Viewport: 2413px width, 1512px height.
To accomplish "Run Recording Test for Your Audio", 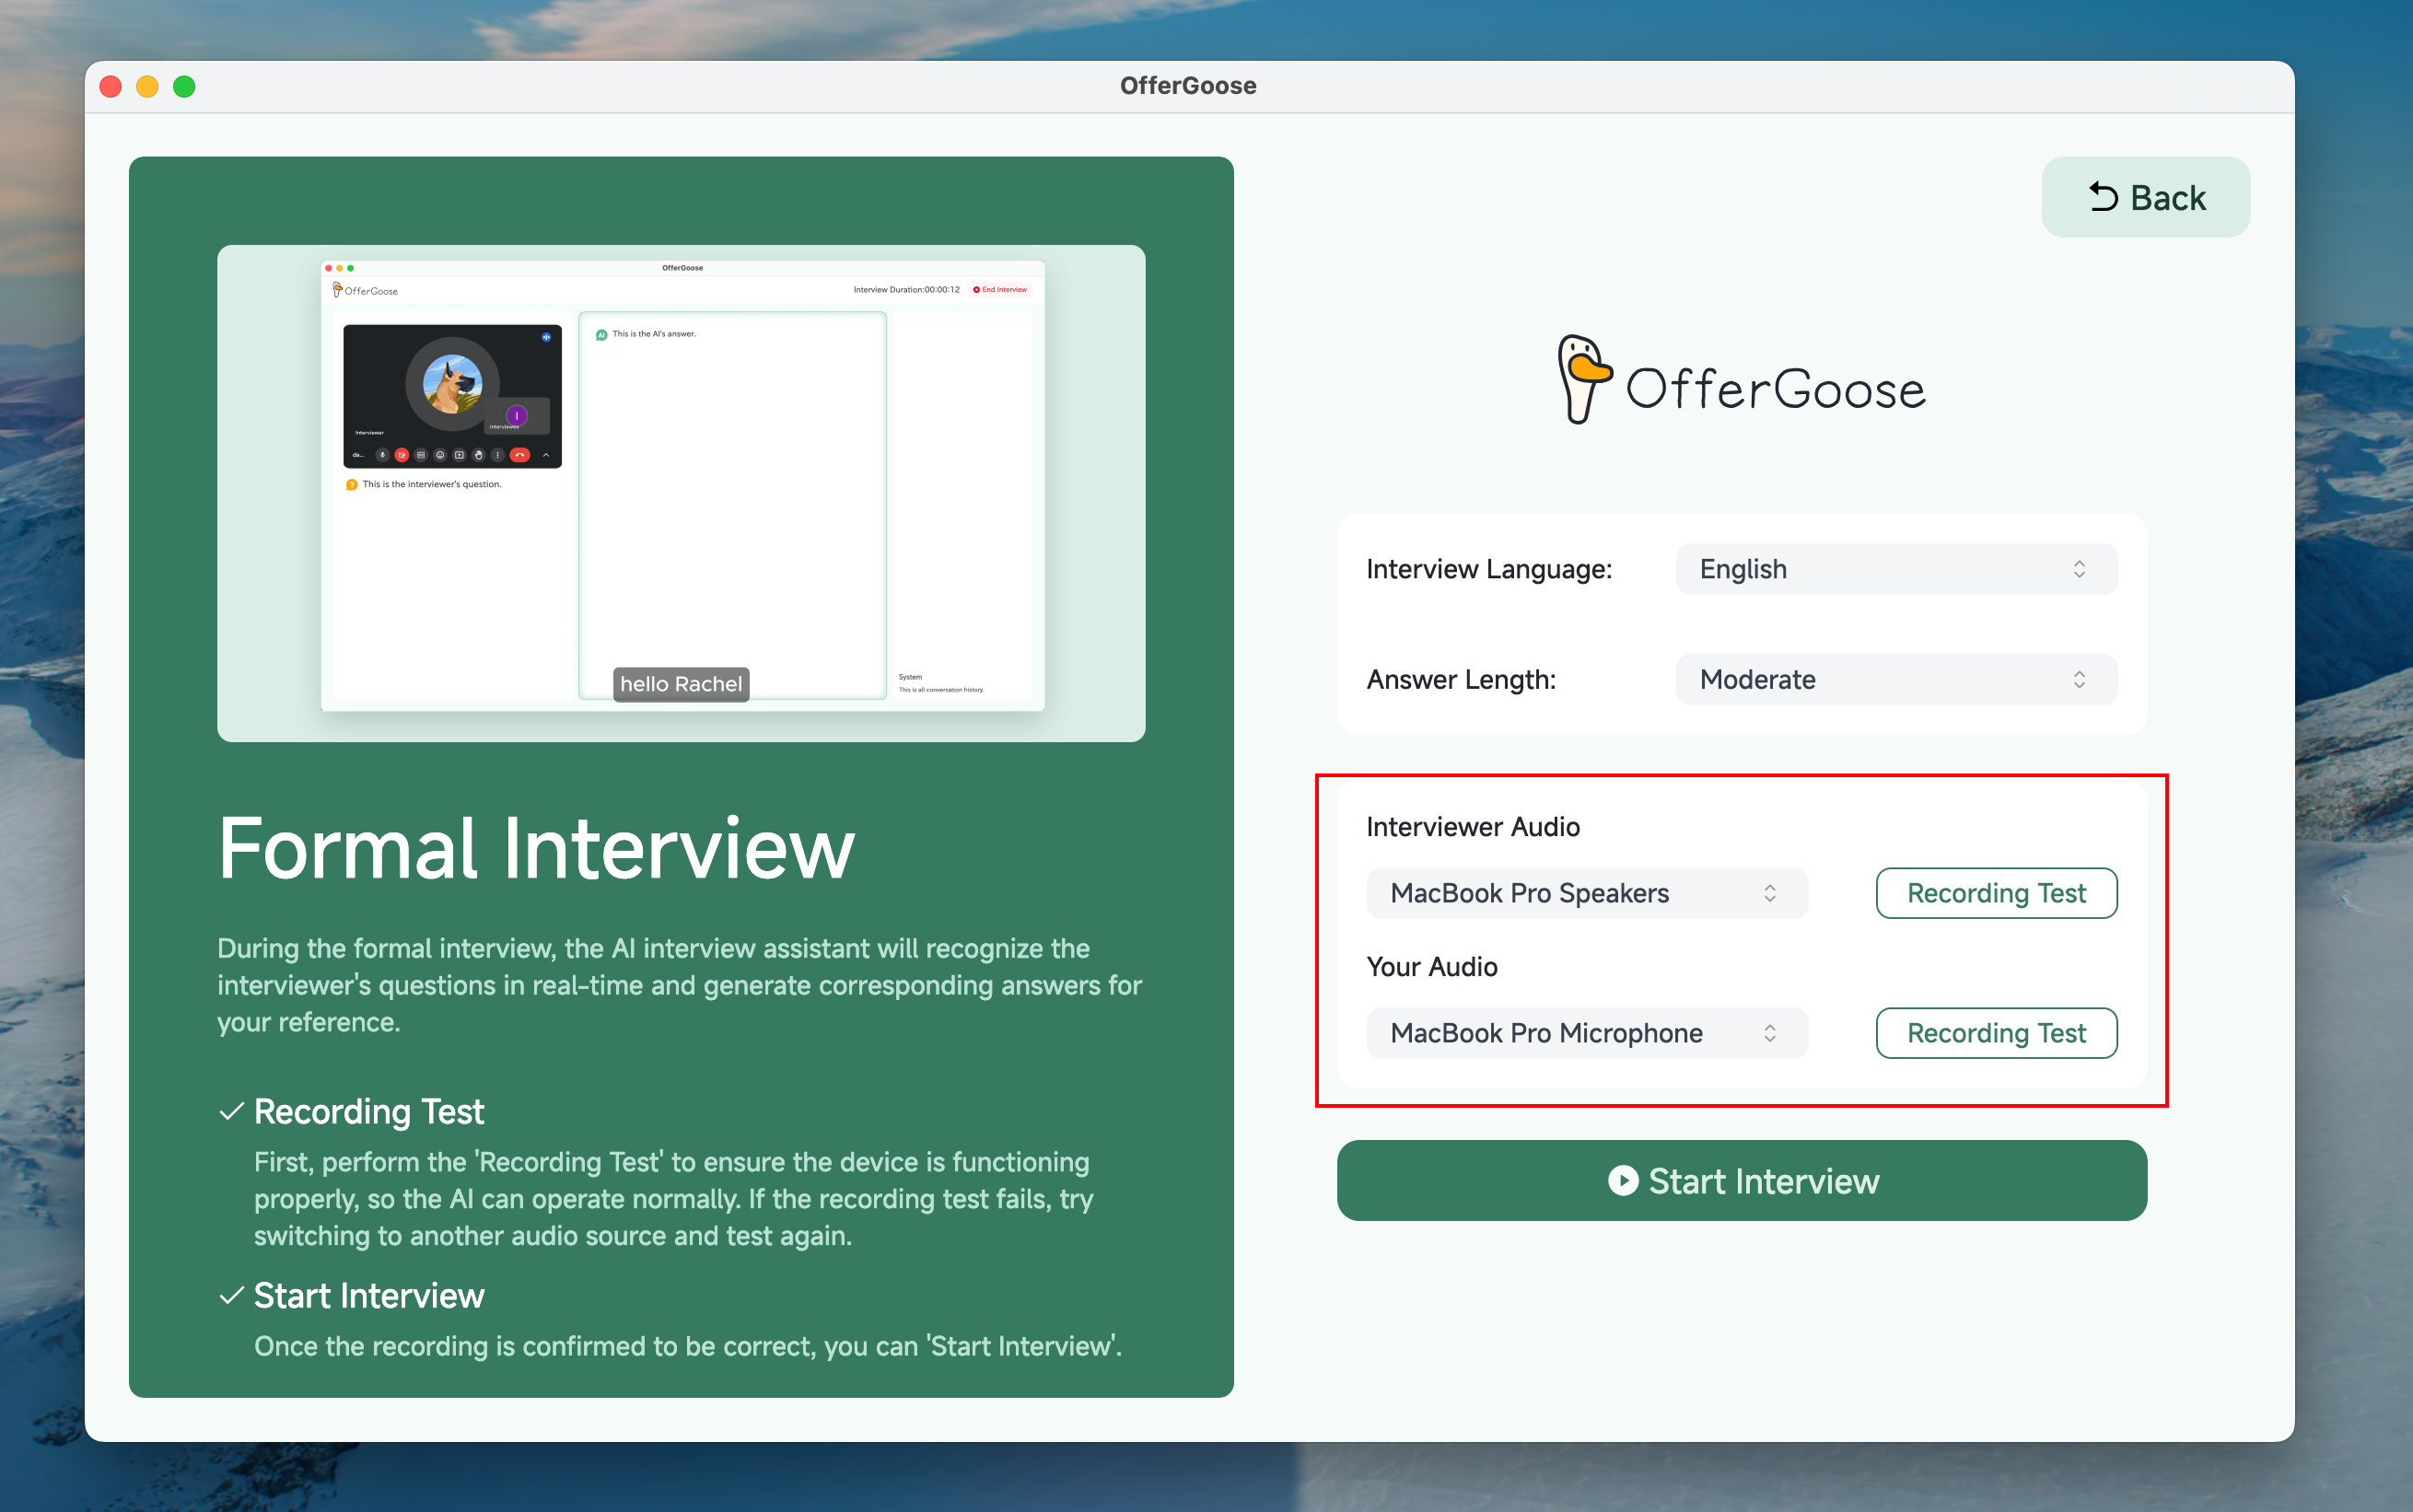I will (1995, 1033).
